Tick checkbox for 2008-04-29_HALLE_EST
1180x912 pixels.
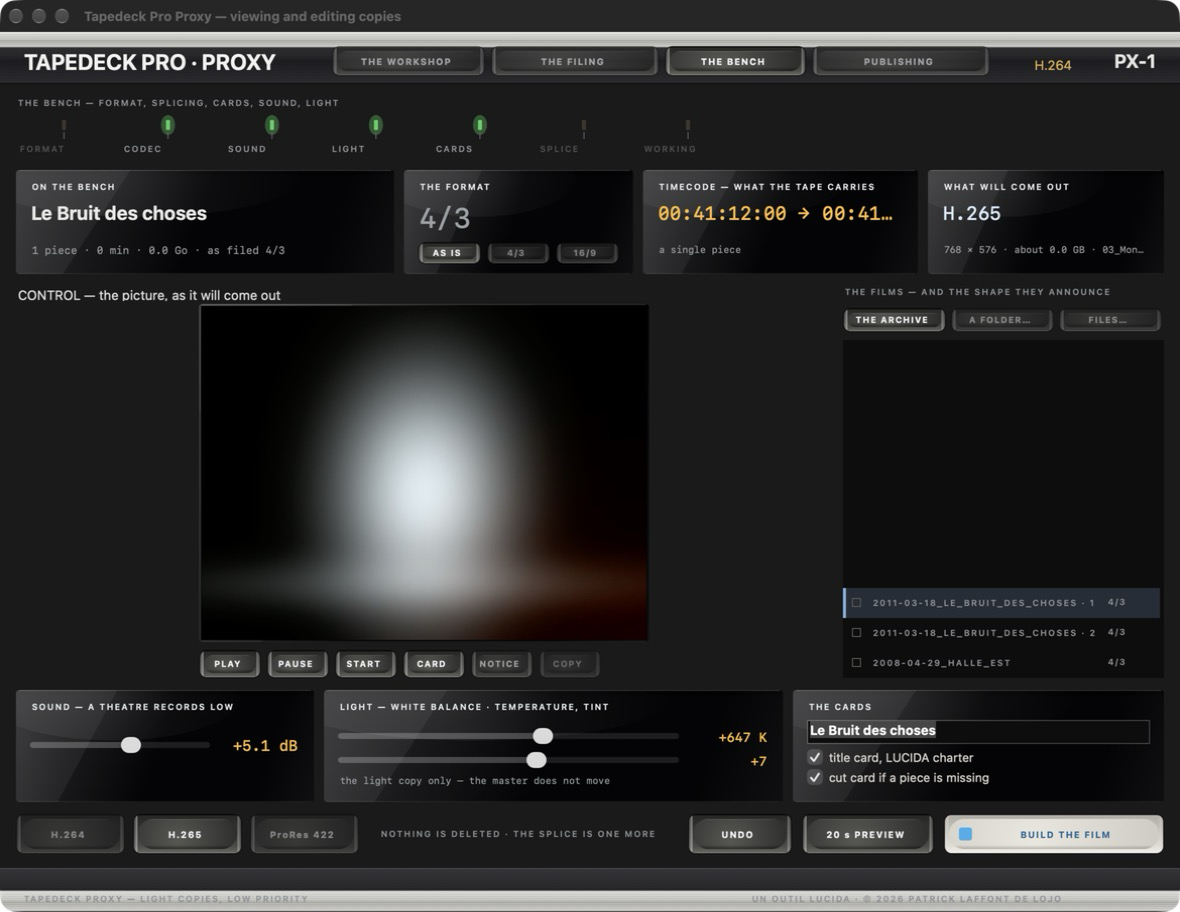[856, 663]
